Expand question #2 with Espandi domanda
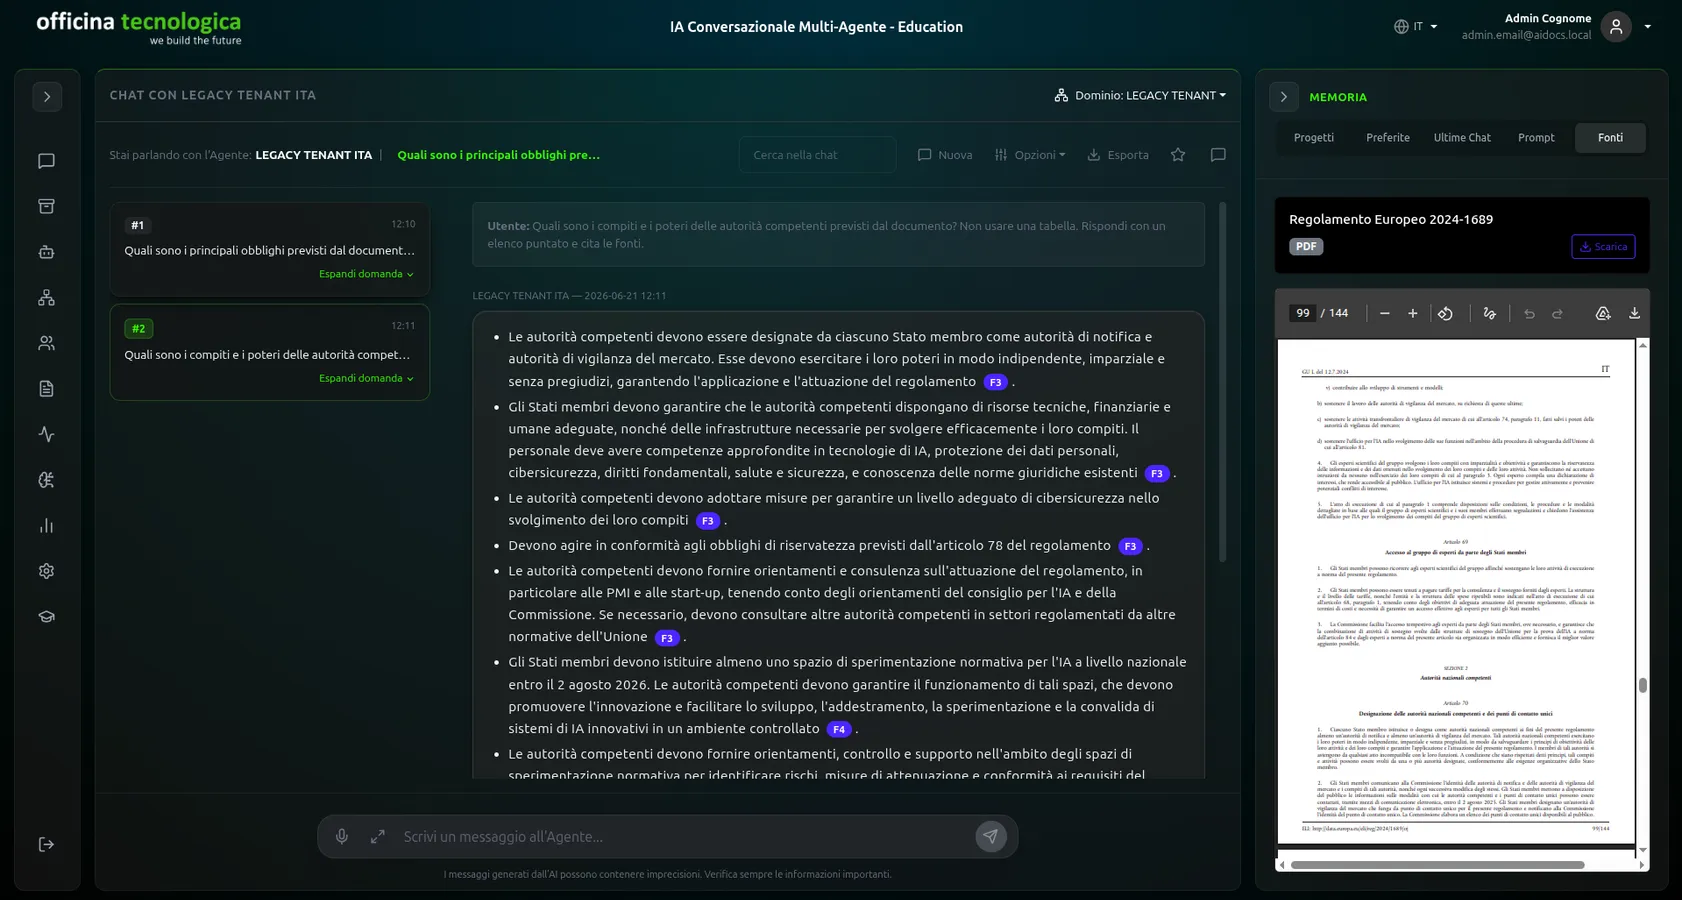The image size is (1682, 900). coord(366,378)
